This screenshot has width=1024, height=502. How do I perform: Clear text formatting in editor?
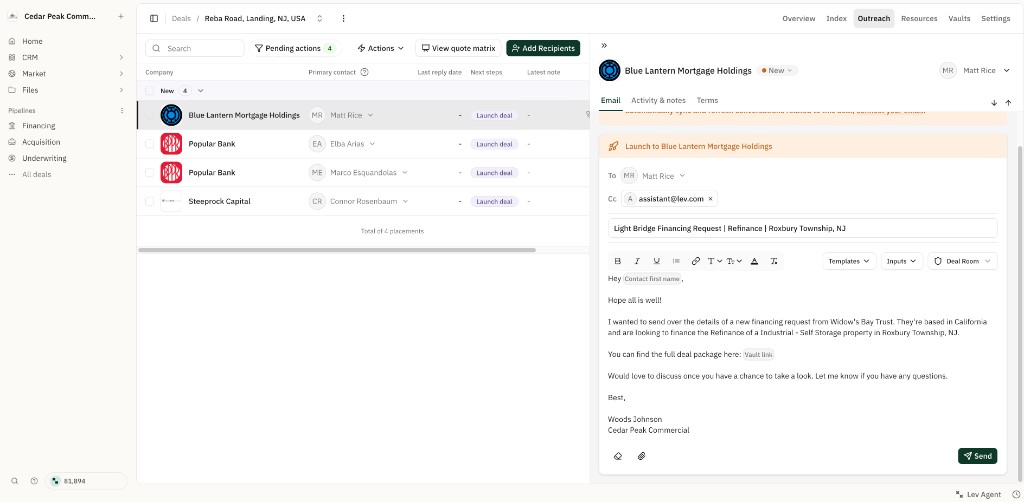[774, 261]
